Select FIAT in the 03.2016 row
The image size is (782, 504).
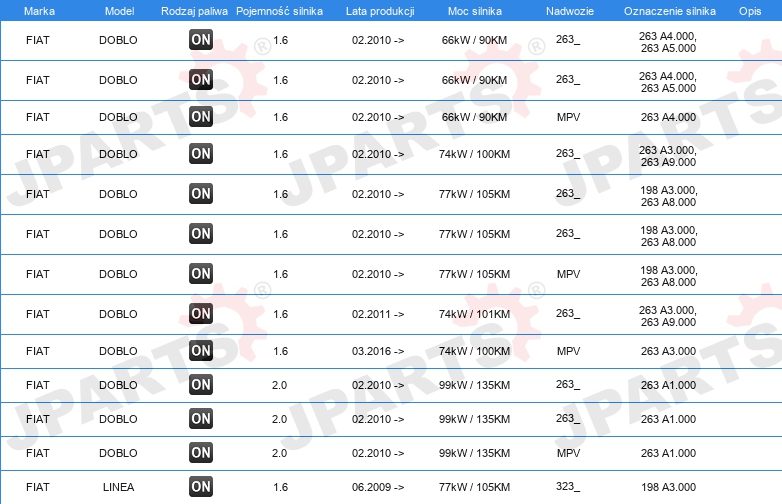click(38, 351)
